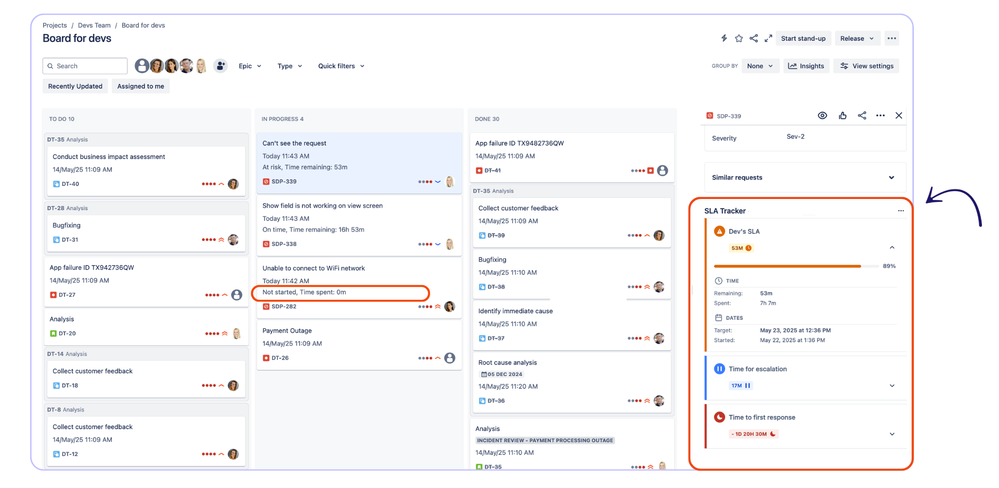Like issue SDP-339 with the thumbs-up icon
999x488 pixels.
tap(842, 115)
